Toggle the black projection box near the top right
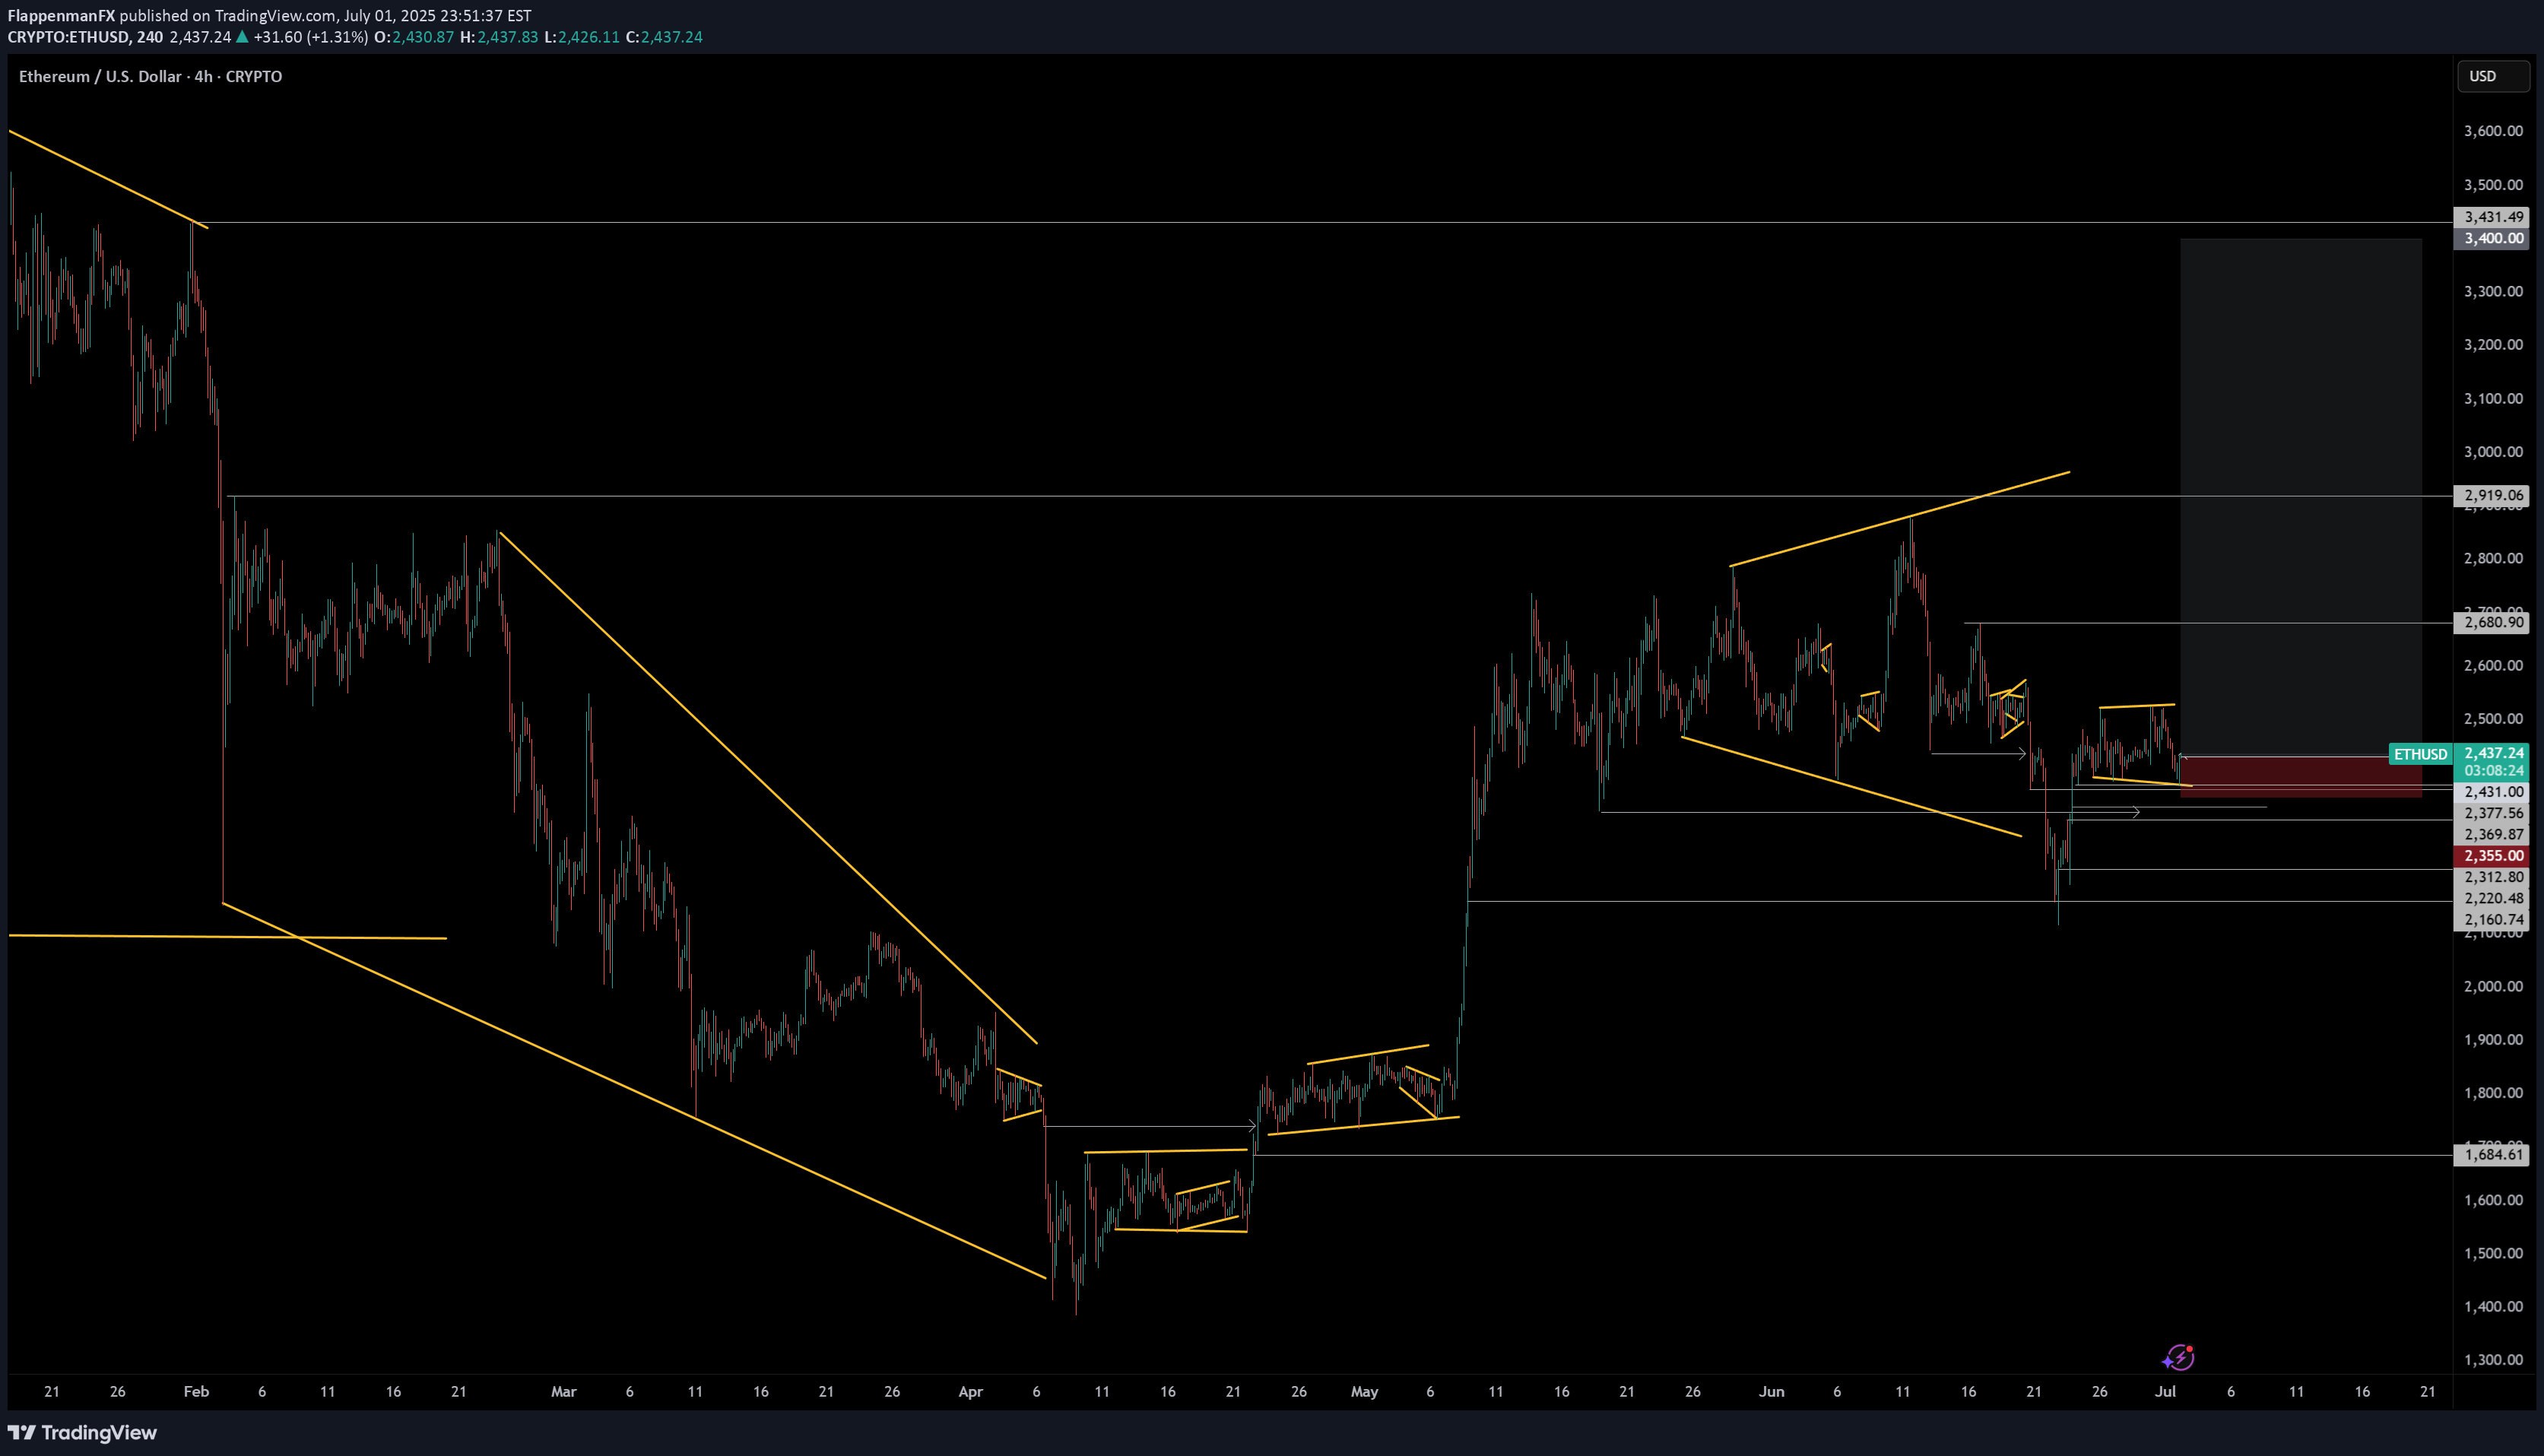Image resolution: width=2544 pixels, height=1456 pixels. pyautogui.click(x=2300, y=400)
